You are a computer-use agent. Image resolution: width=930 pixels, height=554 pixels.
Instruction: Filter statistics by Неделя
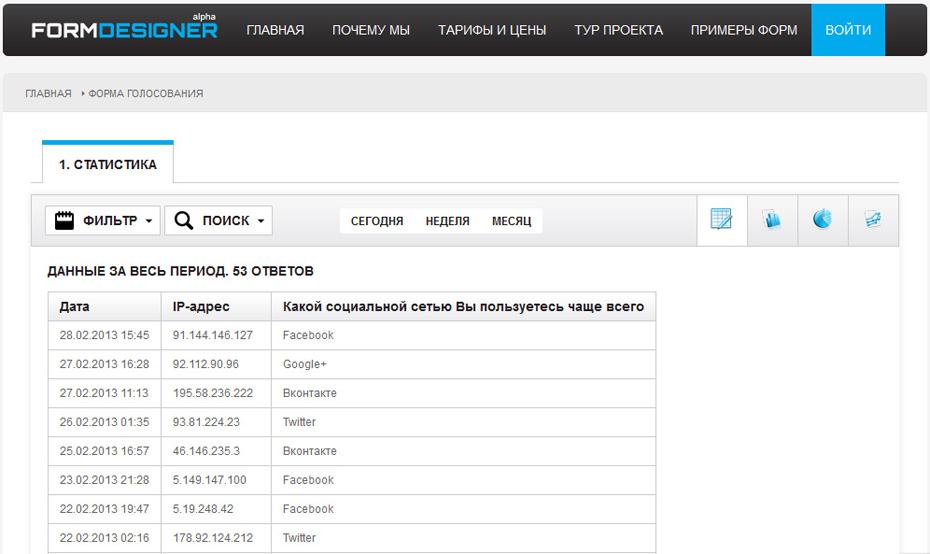click(447, 221)
